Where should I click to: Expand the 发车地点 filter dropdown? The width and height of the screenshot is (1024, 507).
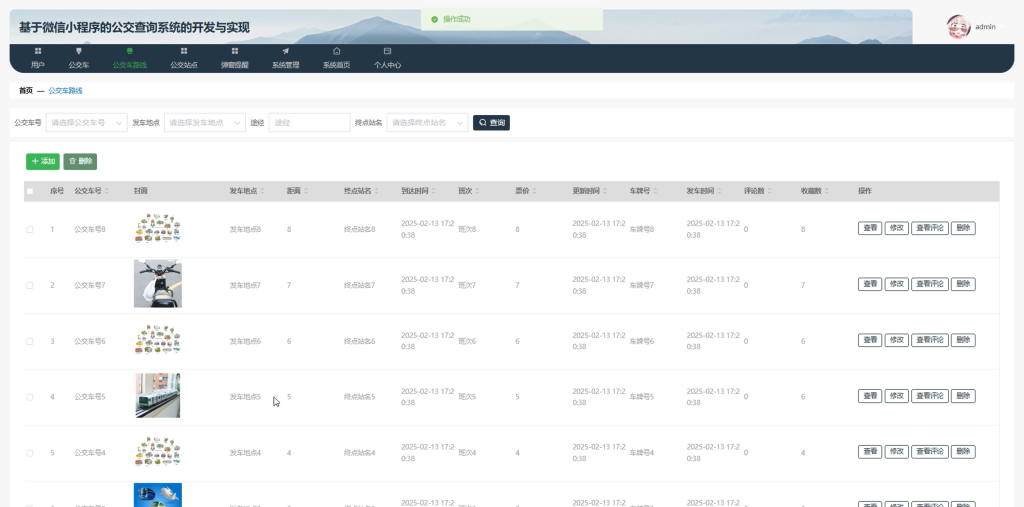click(x=204, y=122)
